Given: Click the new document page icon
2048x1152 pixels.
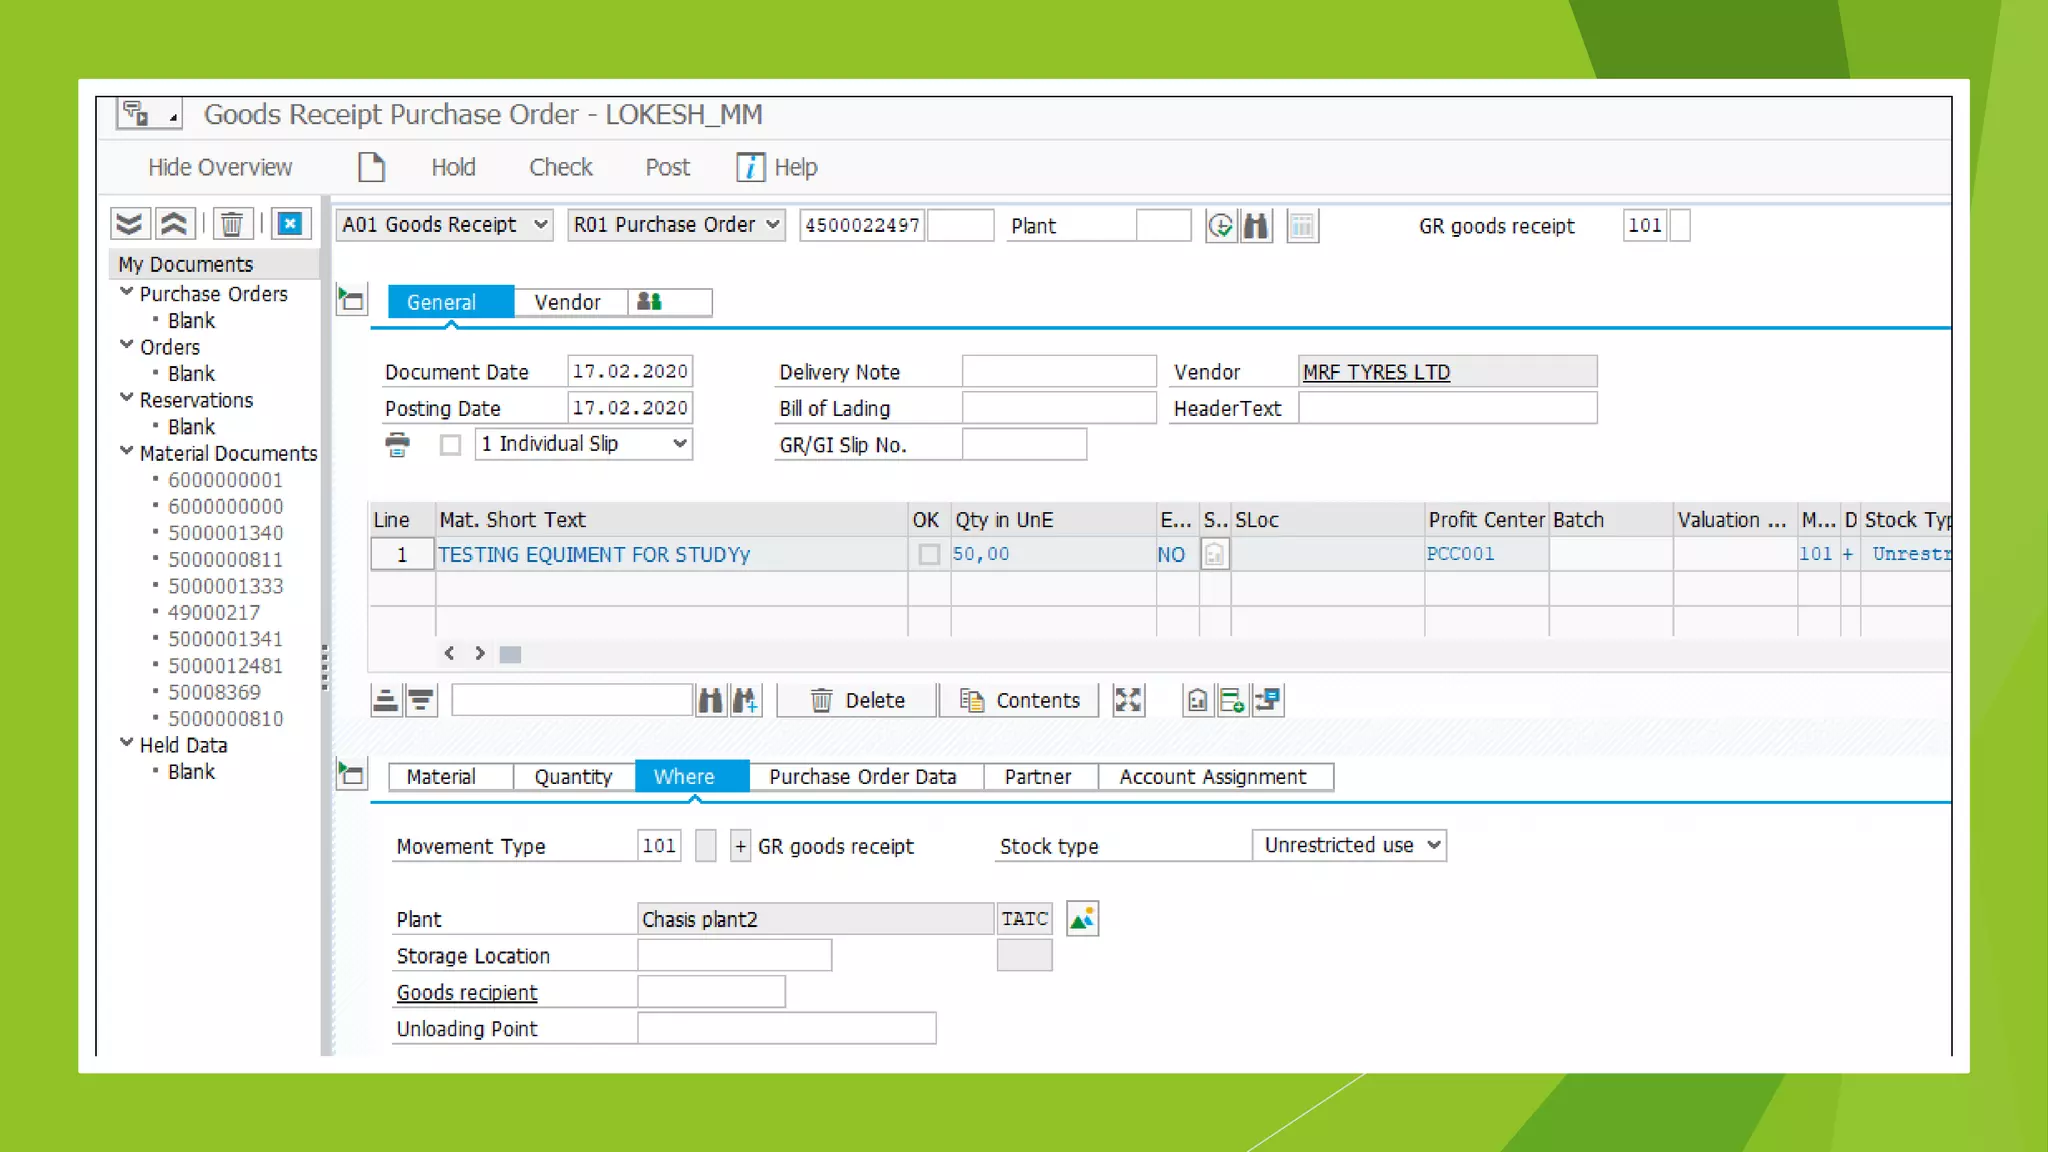Looking at the screenshot, I should click(371, 167).
